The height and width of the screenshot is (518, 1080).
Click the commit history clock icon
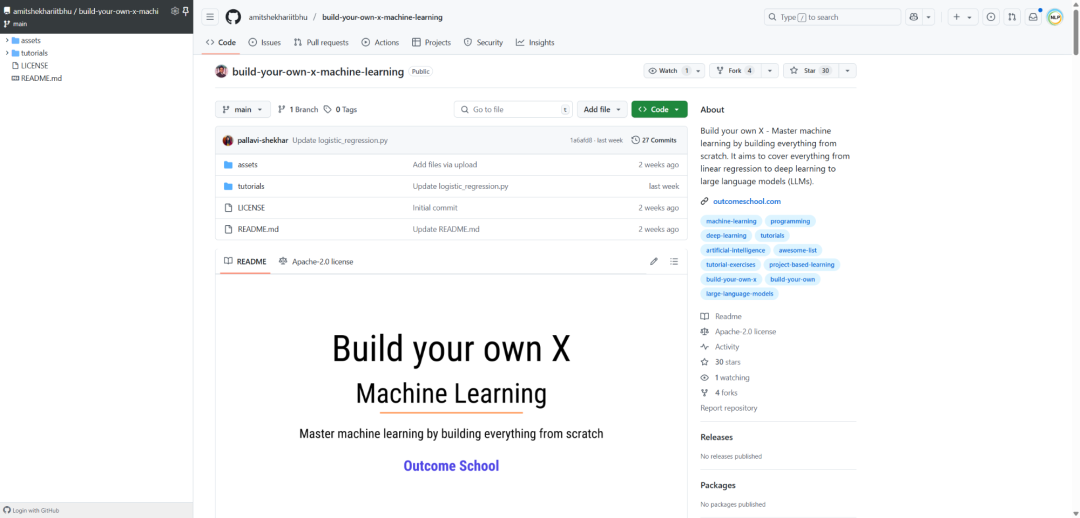click(635, 140)
